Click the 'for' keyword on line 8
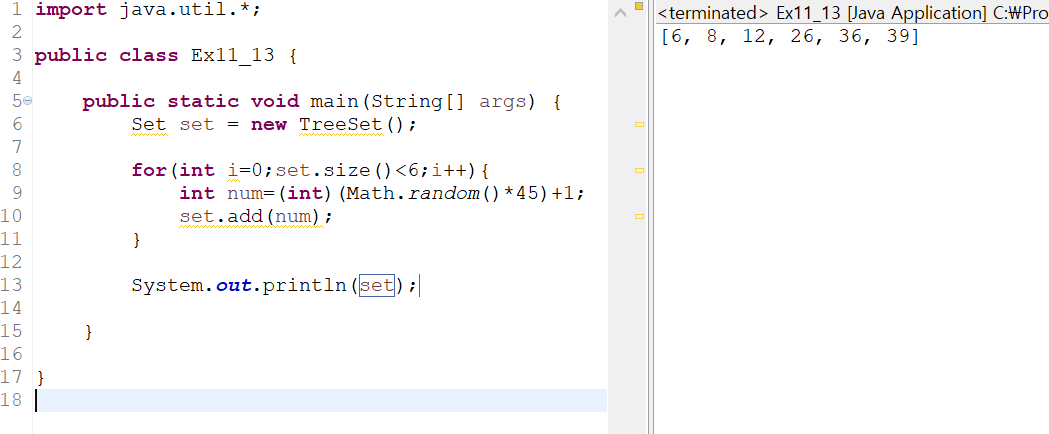 pos(149,171)
